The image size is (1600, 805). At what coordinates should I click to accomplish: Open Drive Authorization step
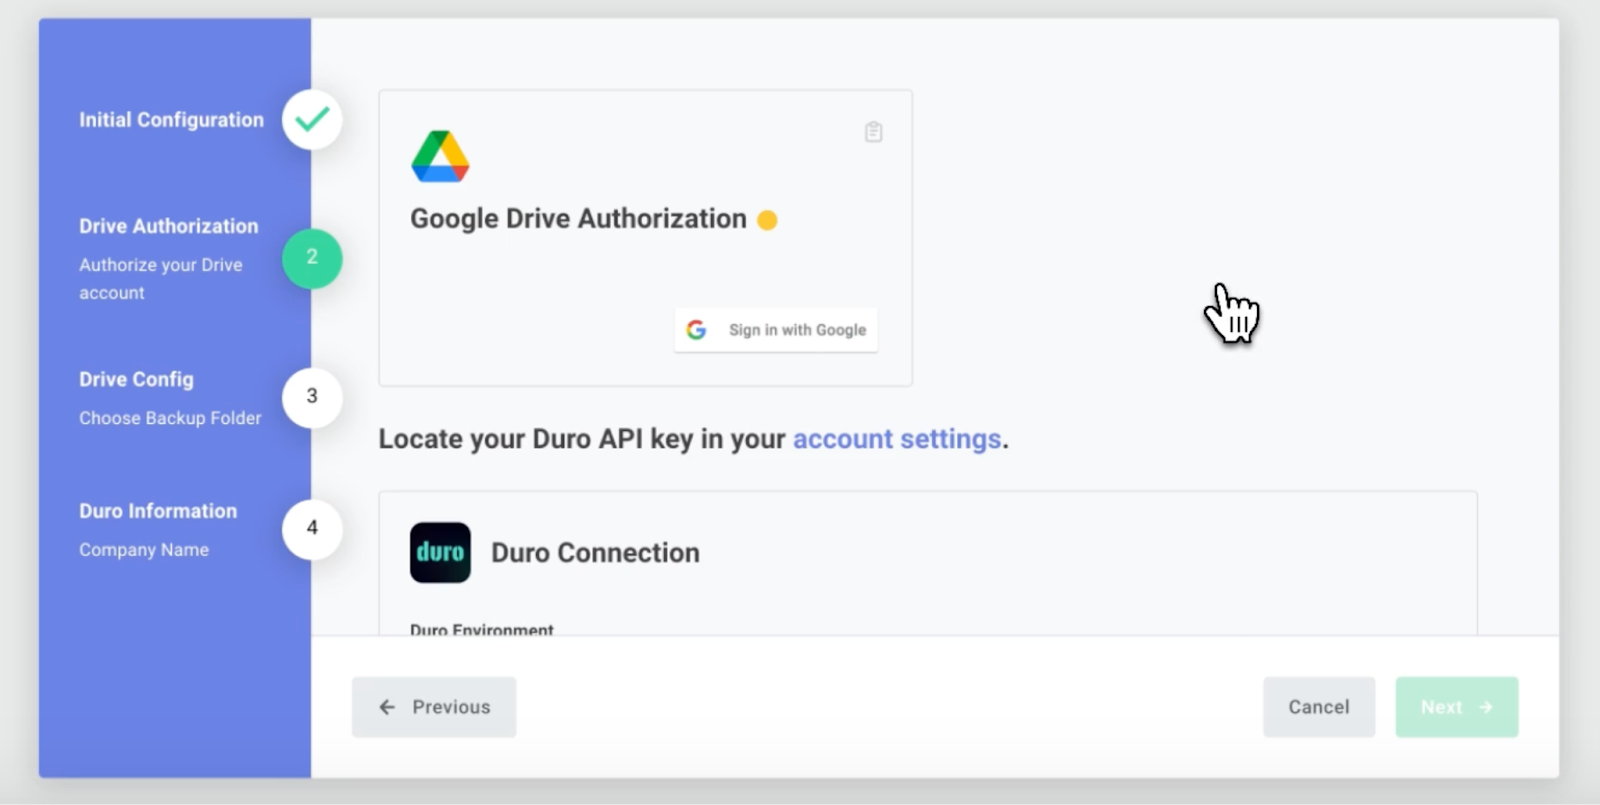click(169, 226)
